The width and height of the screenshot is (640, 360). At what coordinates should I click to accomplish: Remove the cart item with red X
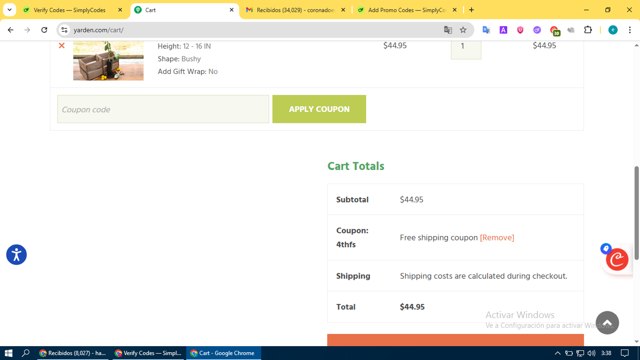(62, 45)
